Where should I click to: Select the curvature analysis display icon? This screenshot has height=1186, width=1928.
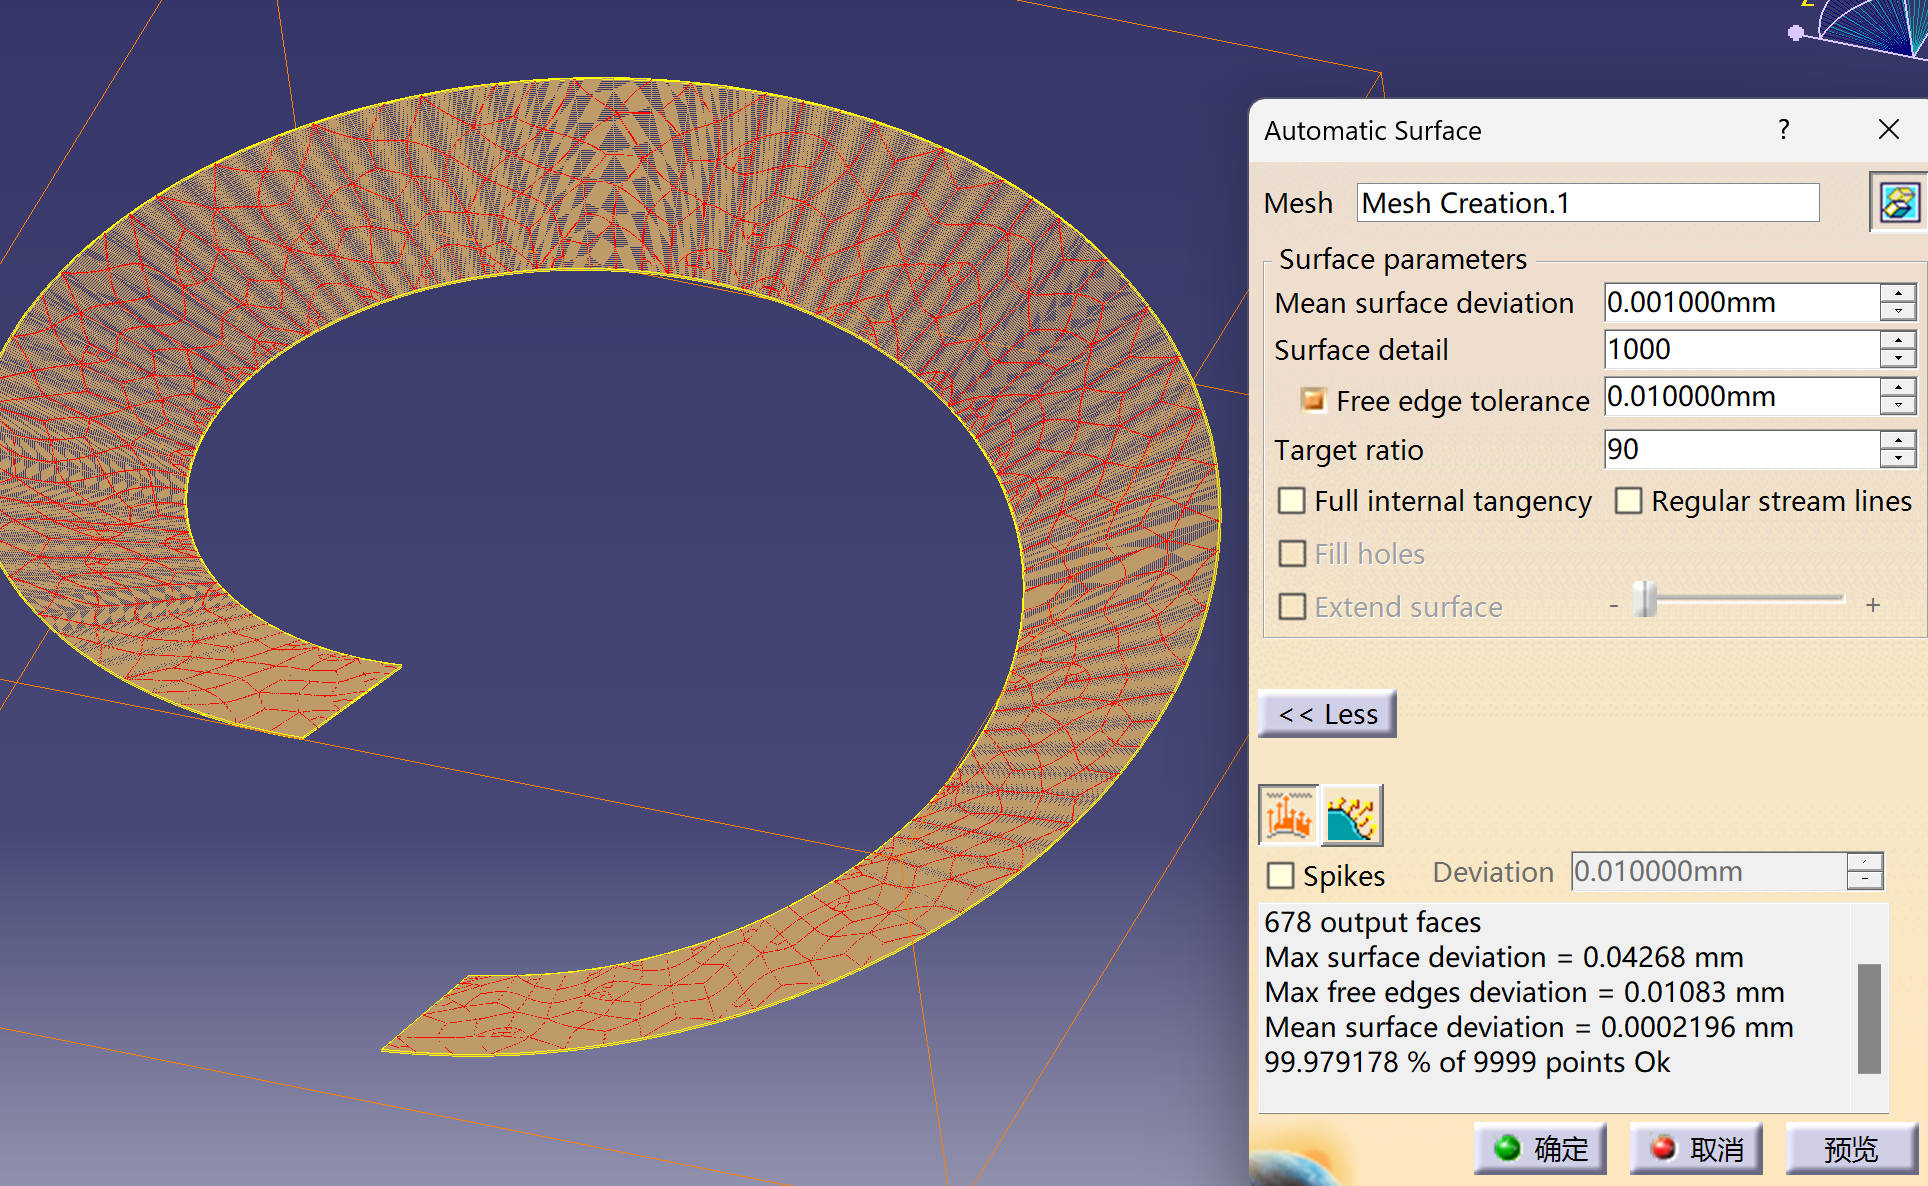click(1352, 815)
